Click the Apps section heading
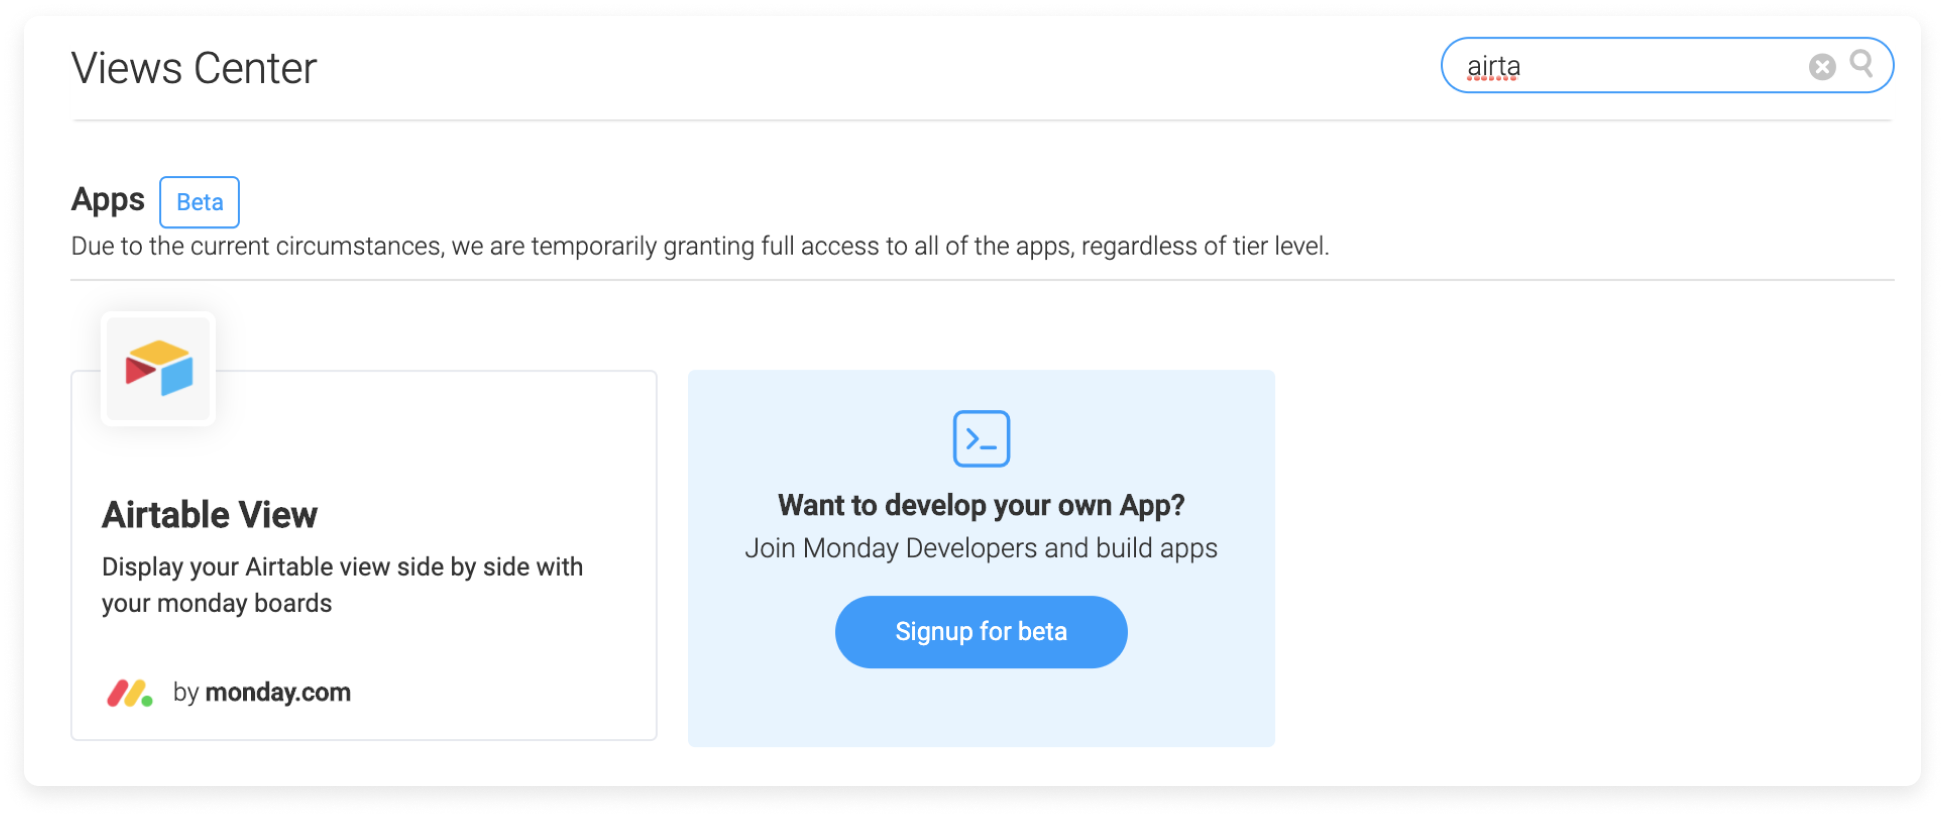The width and height of the screenshot is (1945, 818). click(107, 199)
